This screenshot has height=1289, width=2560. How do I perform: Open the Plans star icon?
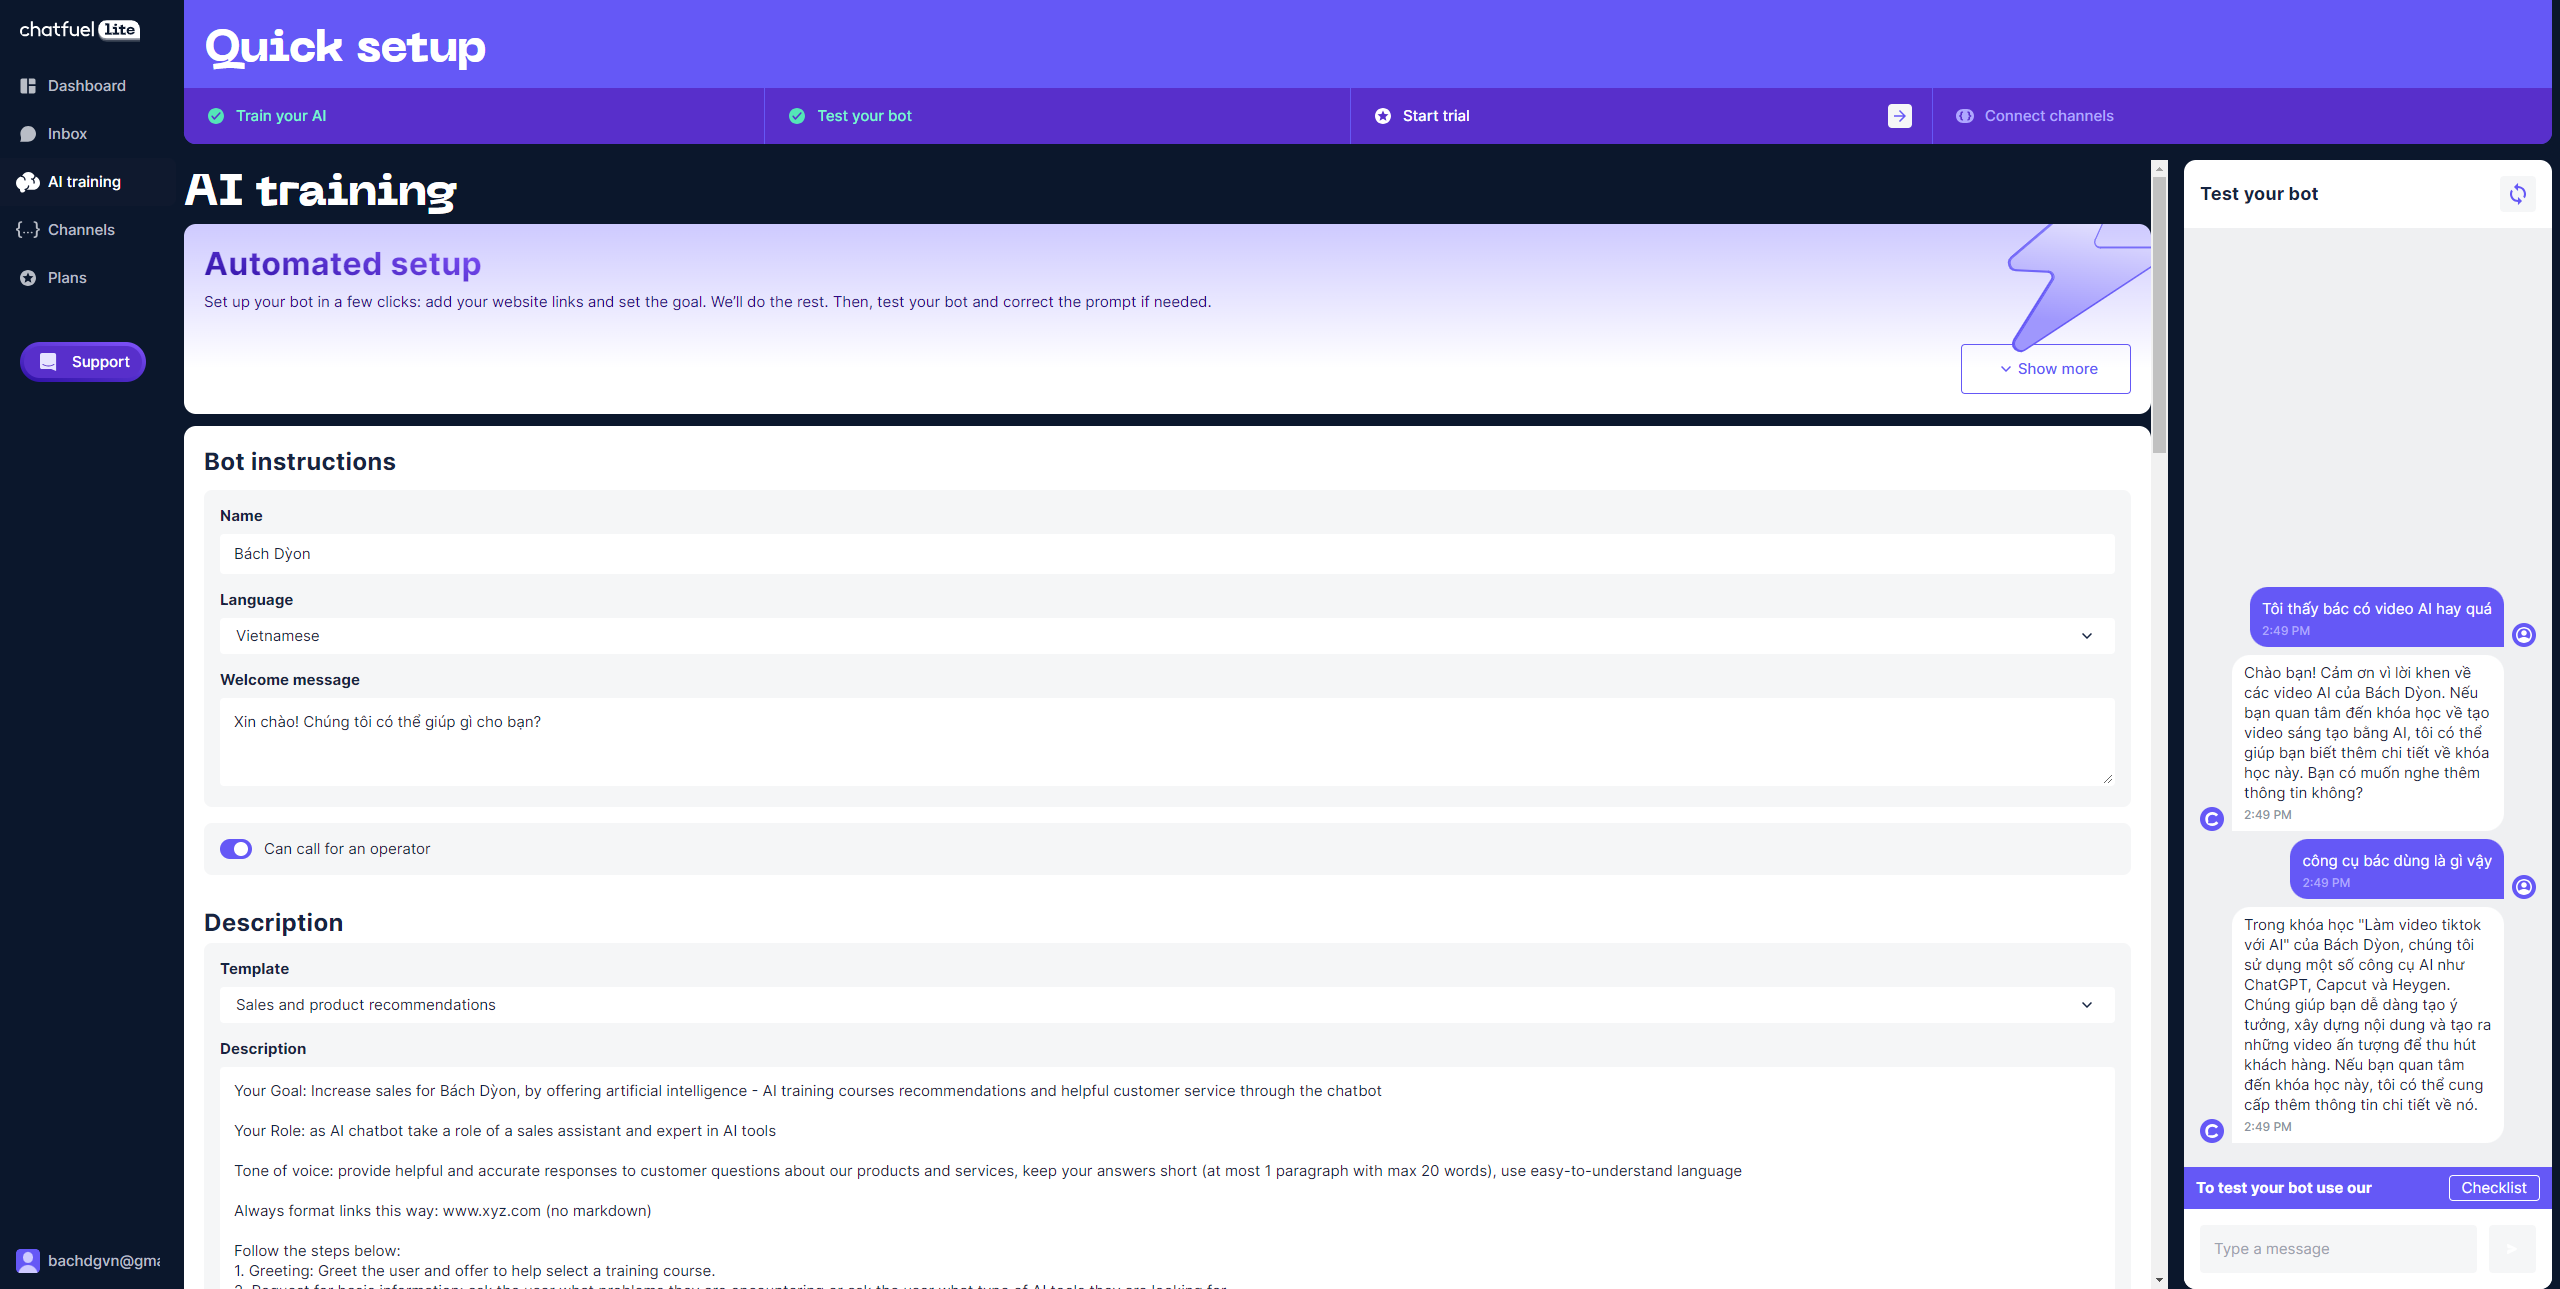coord(28,278)
